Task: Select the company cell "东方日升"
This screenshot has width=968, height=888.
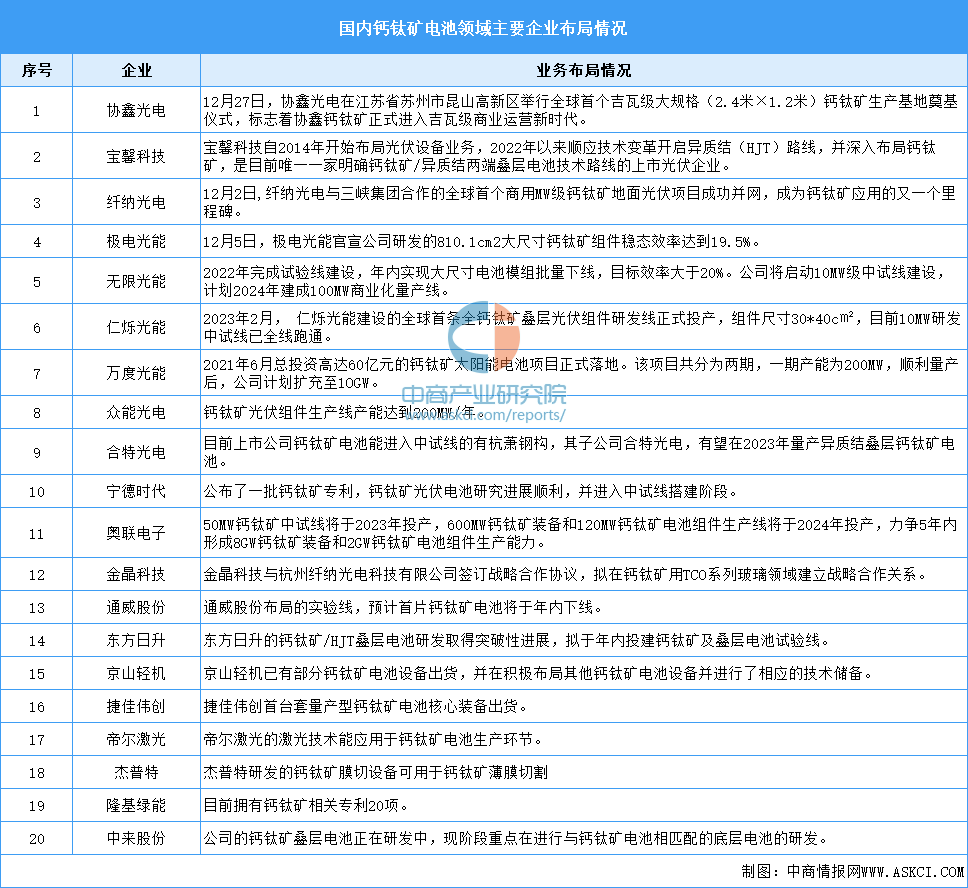Action: click(136, 640)
